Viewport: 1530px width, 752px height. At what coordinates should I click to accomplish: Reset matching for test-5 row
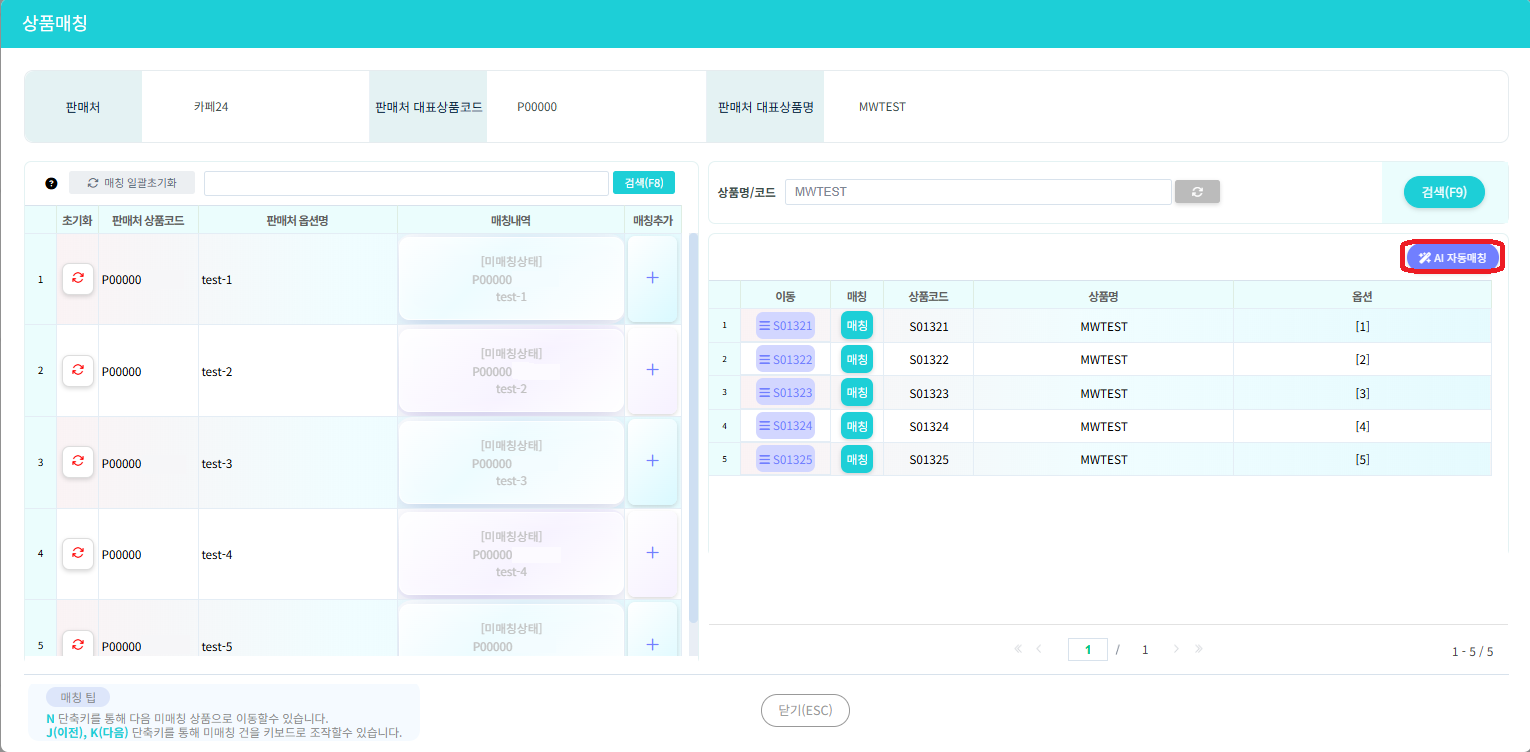[x=78, y=646]
